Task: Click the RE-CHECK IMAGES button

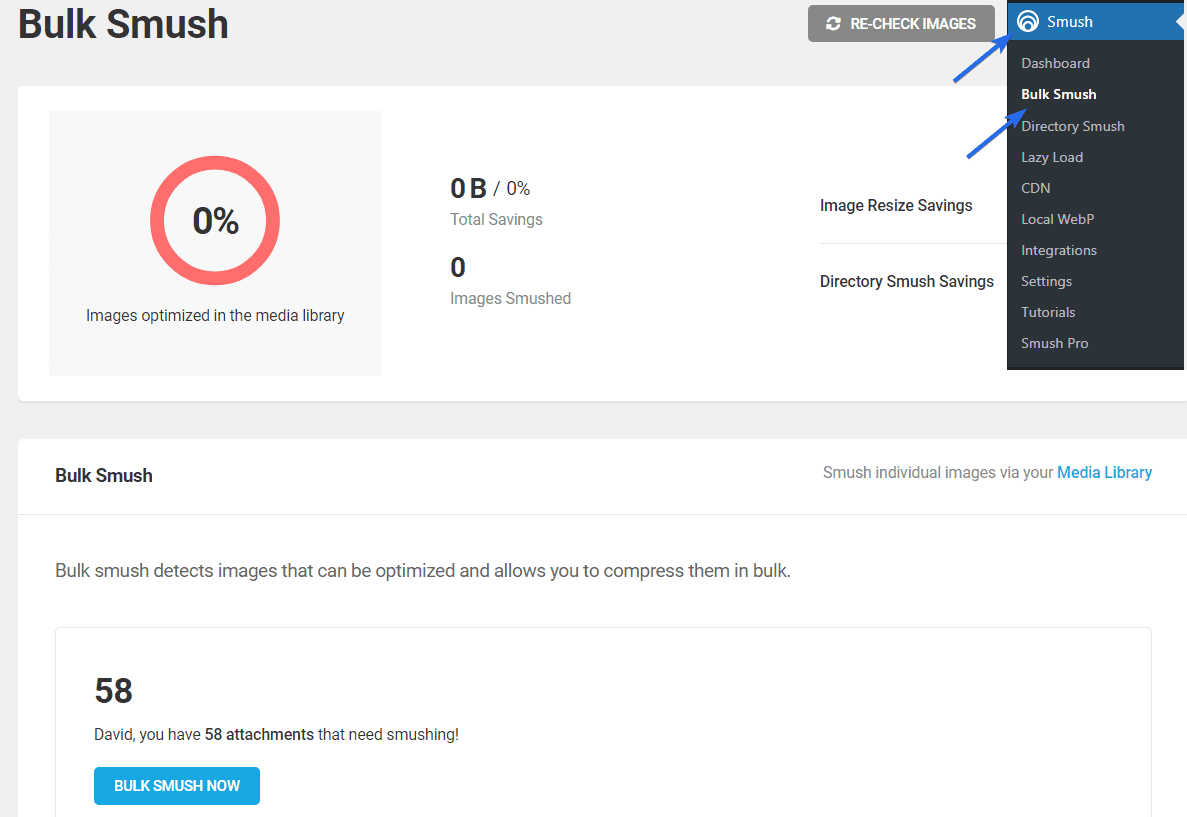Action: click(x=901, y=23)
